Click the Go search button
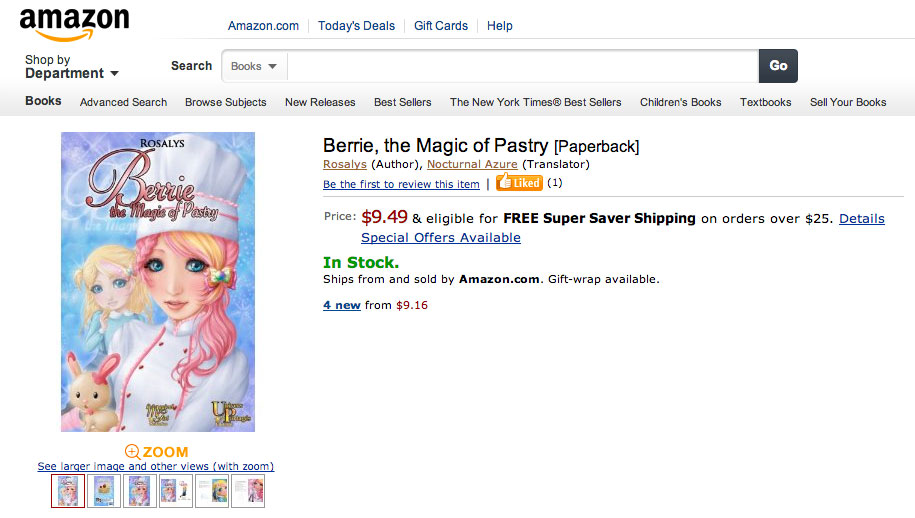Screen dimensions: 915x518 click(778, 66)
